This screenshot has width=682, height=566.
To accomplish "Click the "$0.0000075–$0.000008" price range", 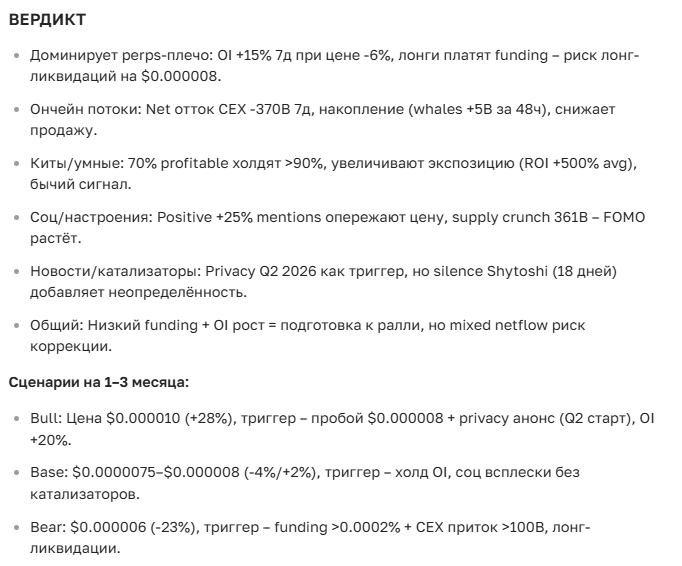I will point(150,472).
